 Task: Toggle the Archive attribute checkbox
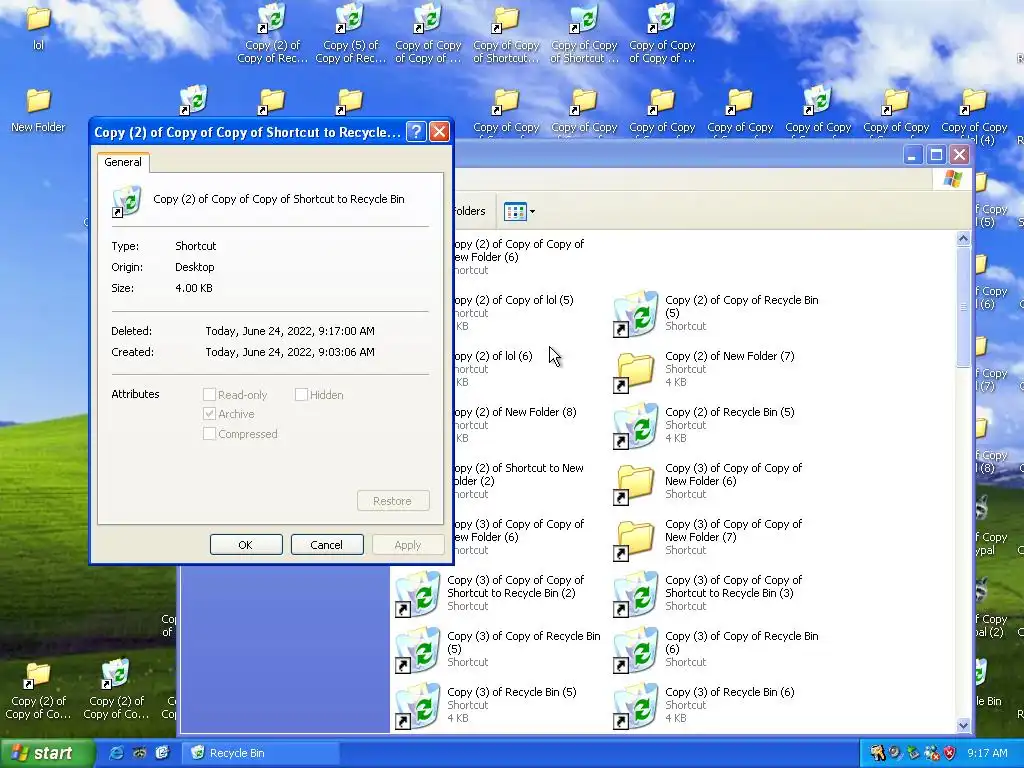tap(209, 414)
